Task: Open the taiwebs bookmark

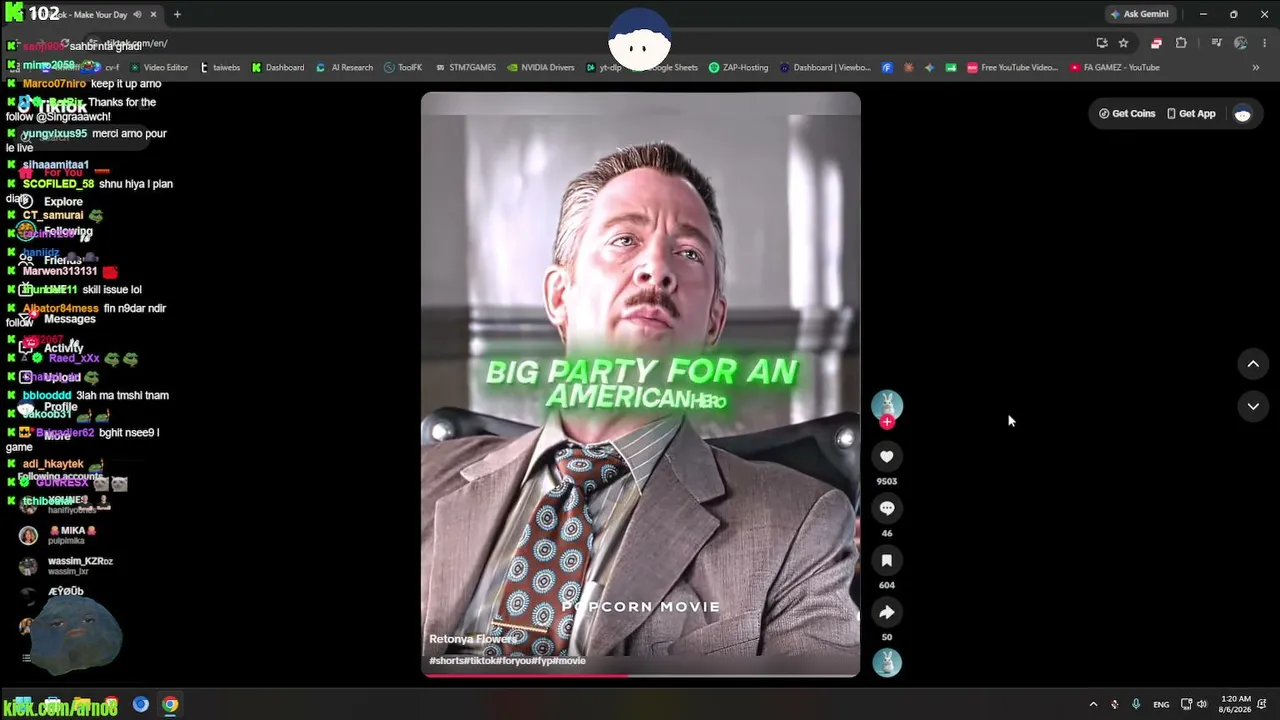Action: tap(220, 68)
